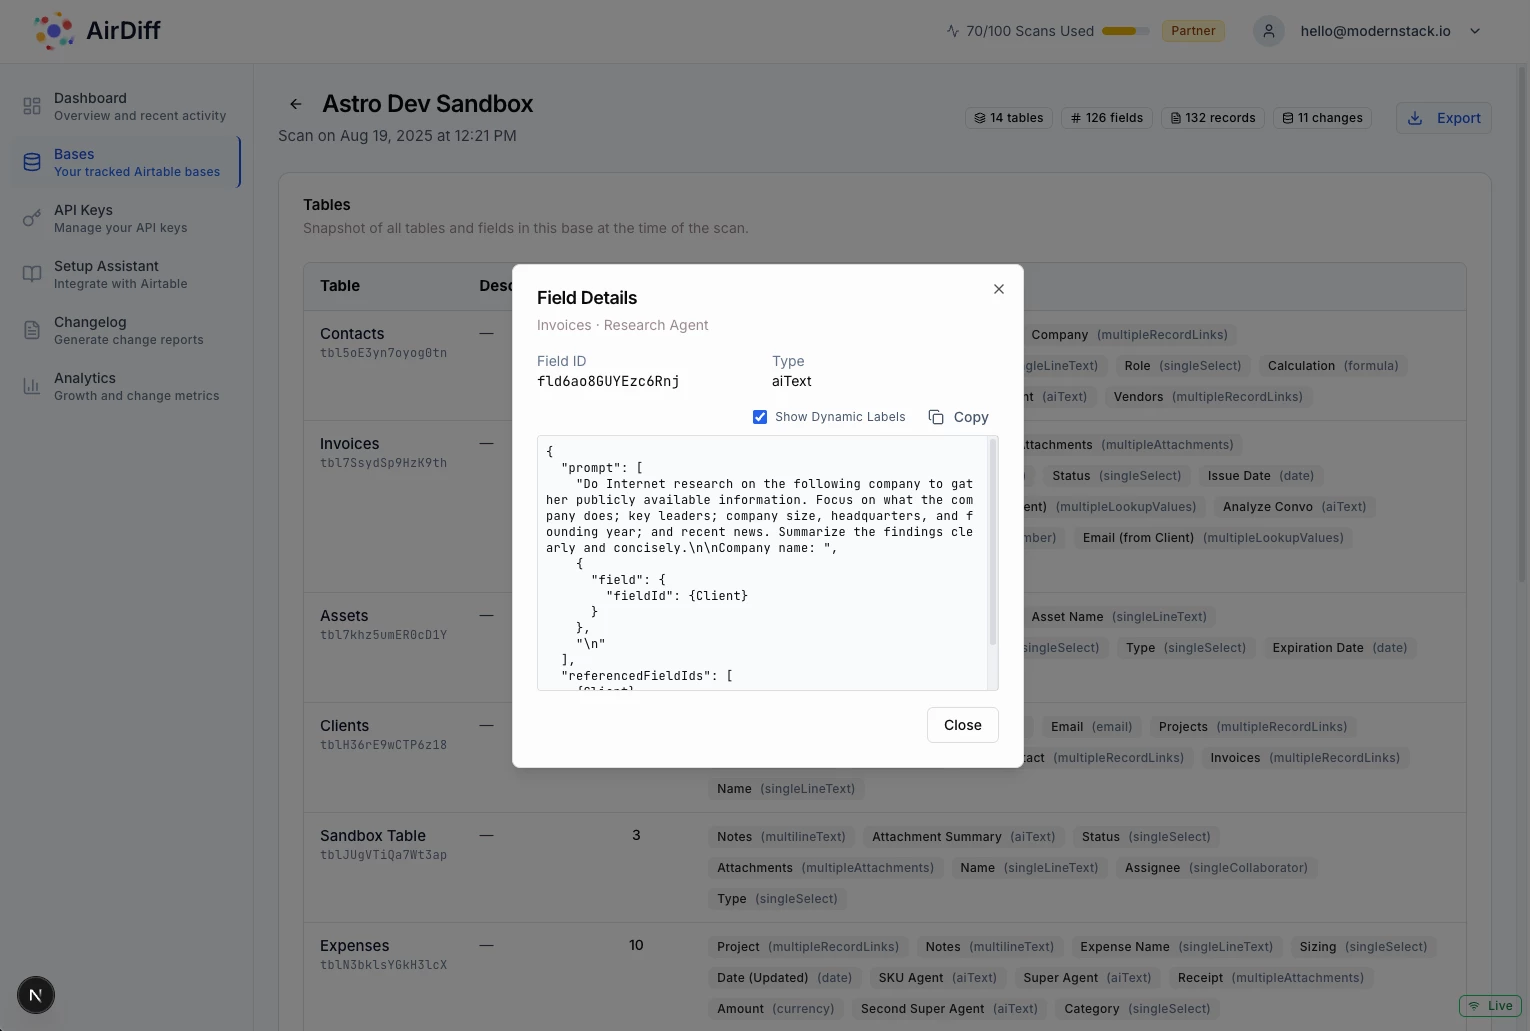
Task: Click the 126 fields badge
Action: (x=1107, y=118)
